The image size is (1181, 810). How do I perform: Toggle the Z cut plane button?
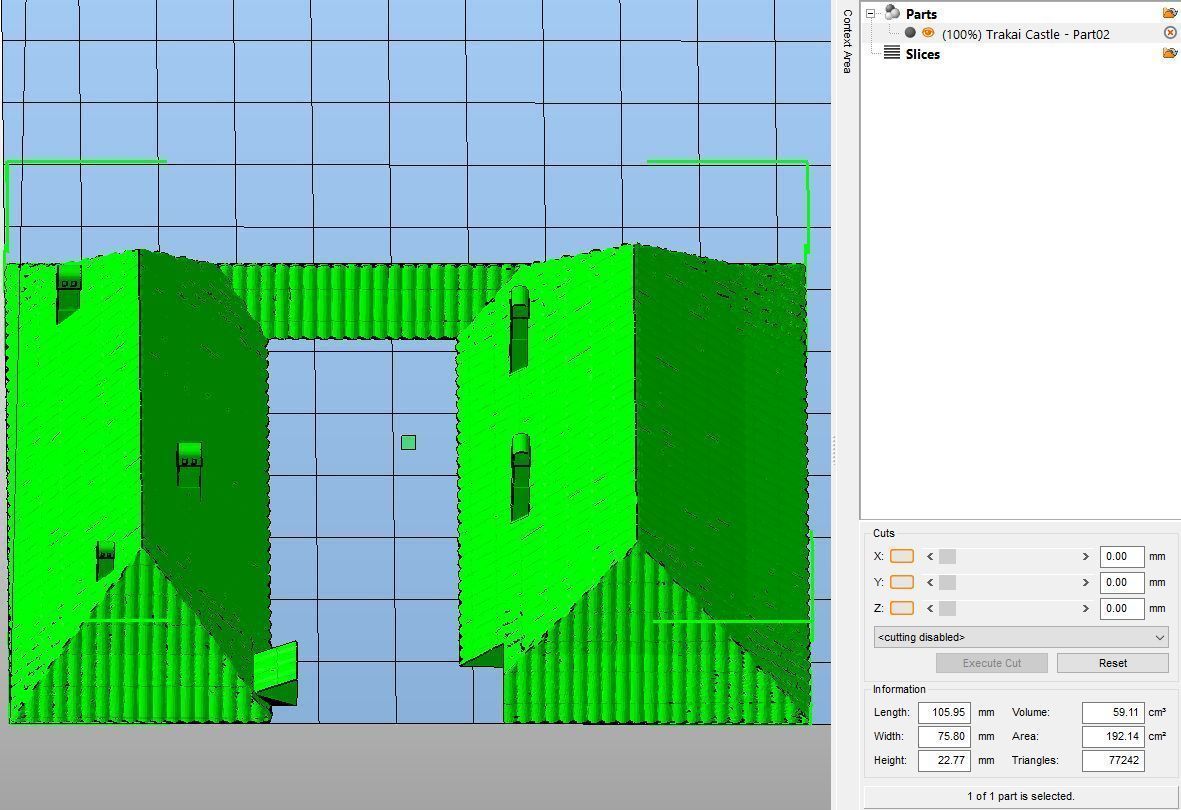pos(902,608)
